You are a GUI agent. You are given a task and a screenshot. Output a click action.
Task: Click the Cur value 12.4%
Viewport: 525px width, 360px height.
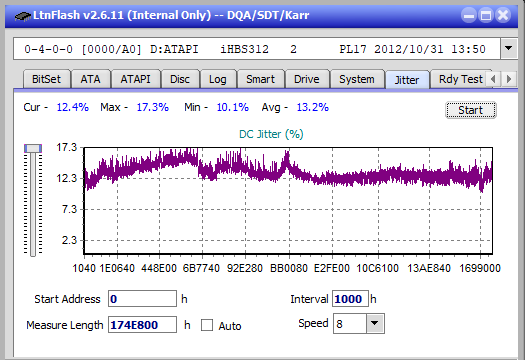(x=72, y=107)
